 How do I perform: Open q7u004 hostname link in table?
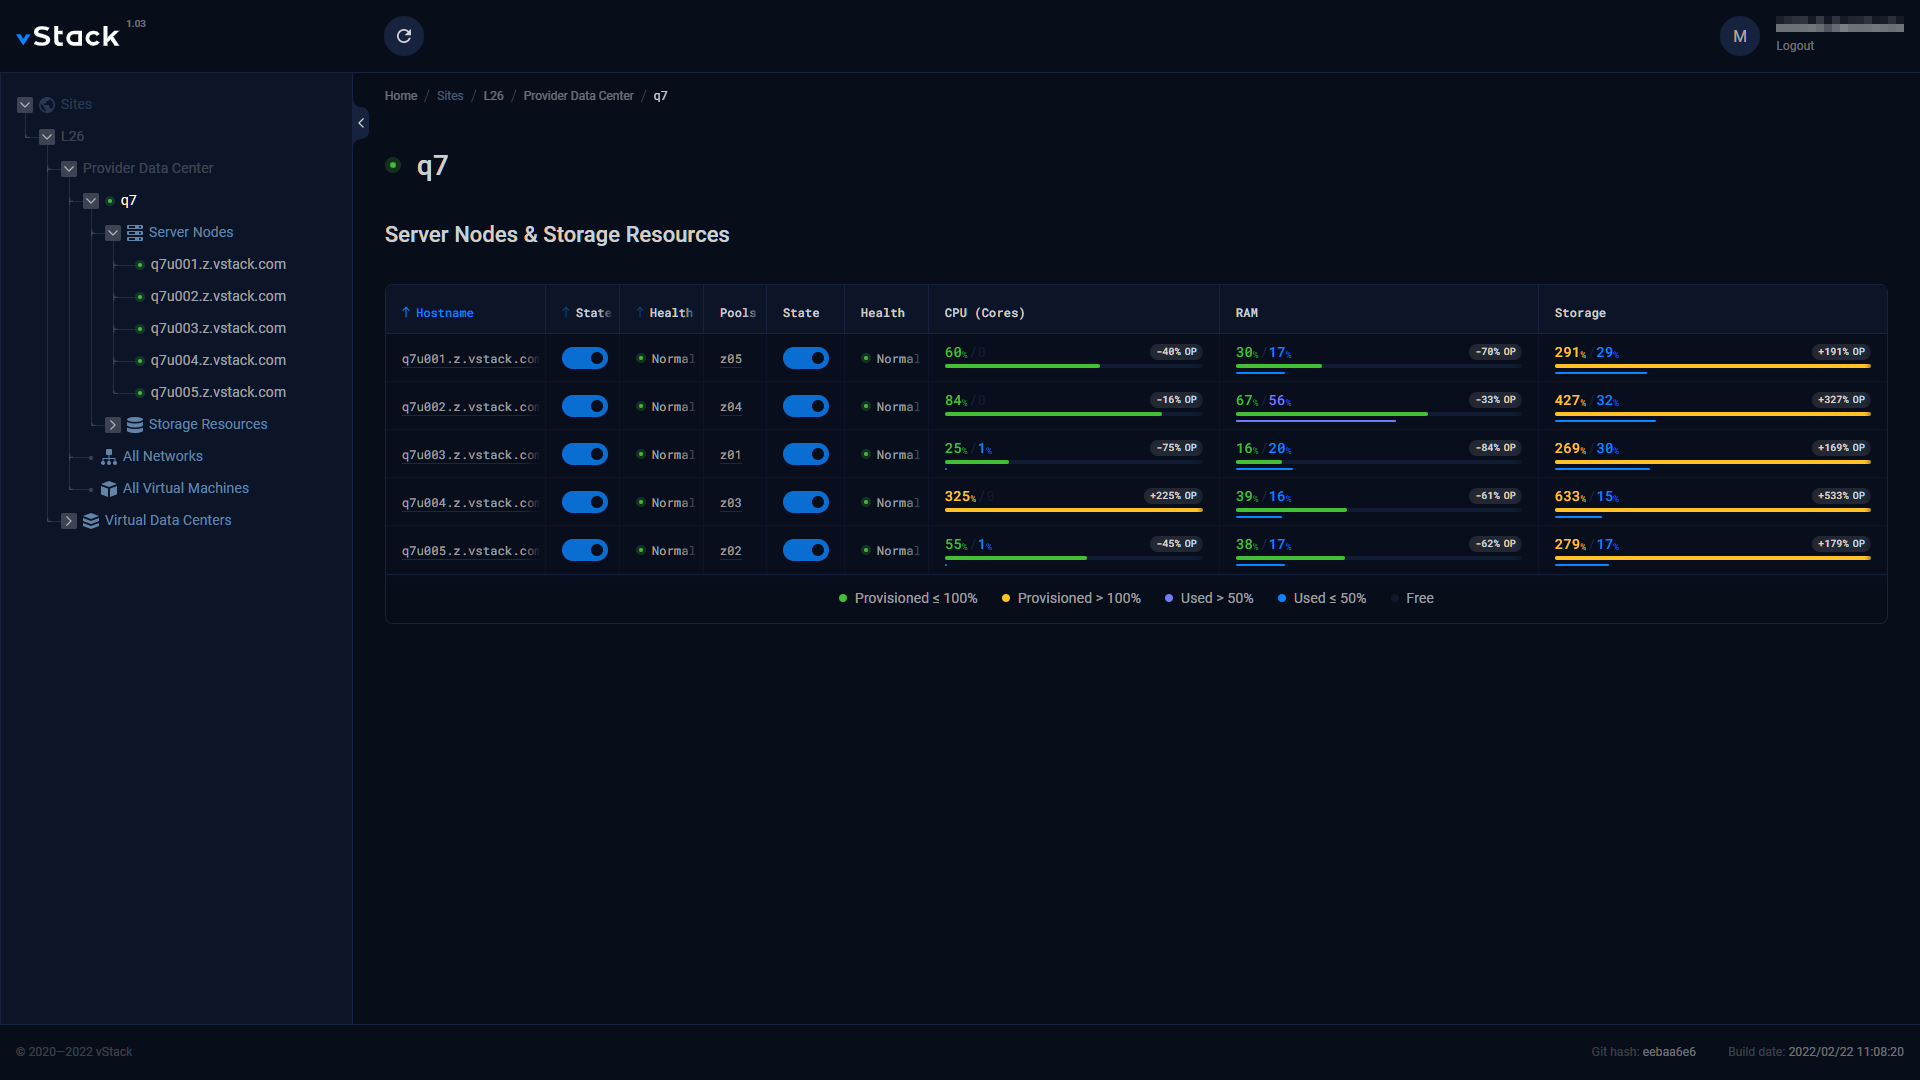470,503
